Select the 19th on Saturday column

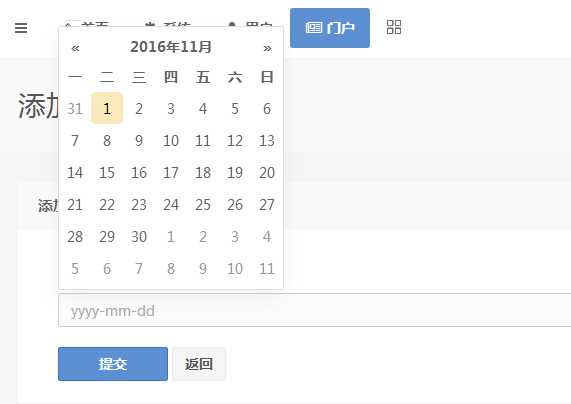[235, 172]
